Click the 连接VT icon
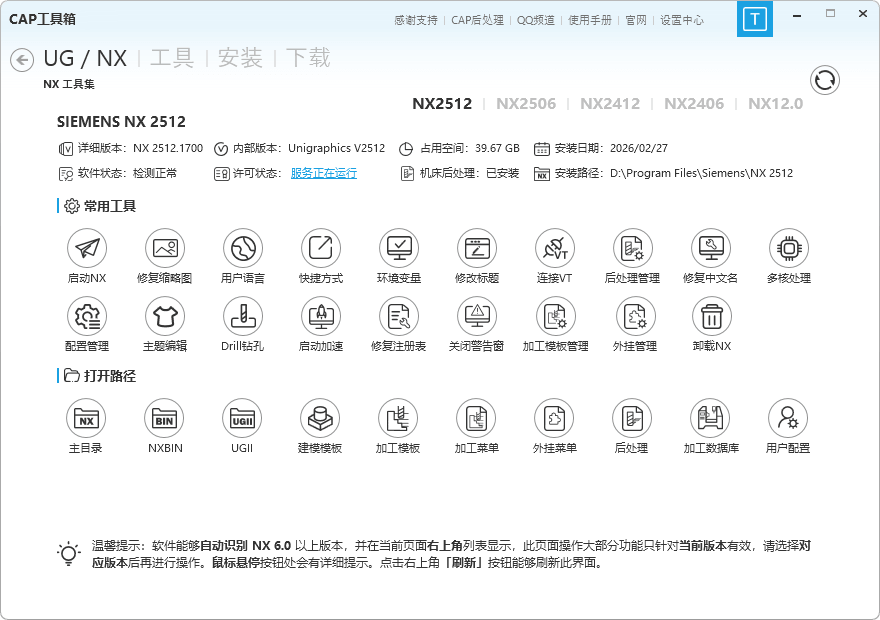This screenshot has height=620, width=880. [555, 248]
